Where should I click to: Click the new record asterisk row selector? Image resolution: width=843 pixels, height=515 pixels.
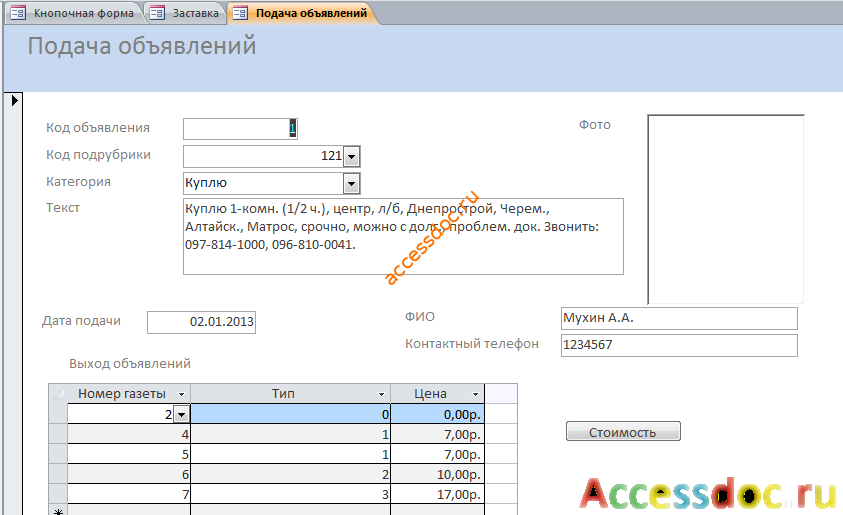pos(58,510)
